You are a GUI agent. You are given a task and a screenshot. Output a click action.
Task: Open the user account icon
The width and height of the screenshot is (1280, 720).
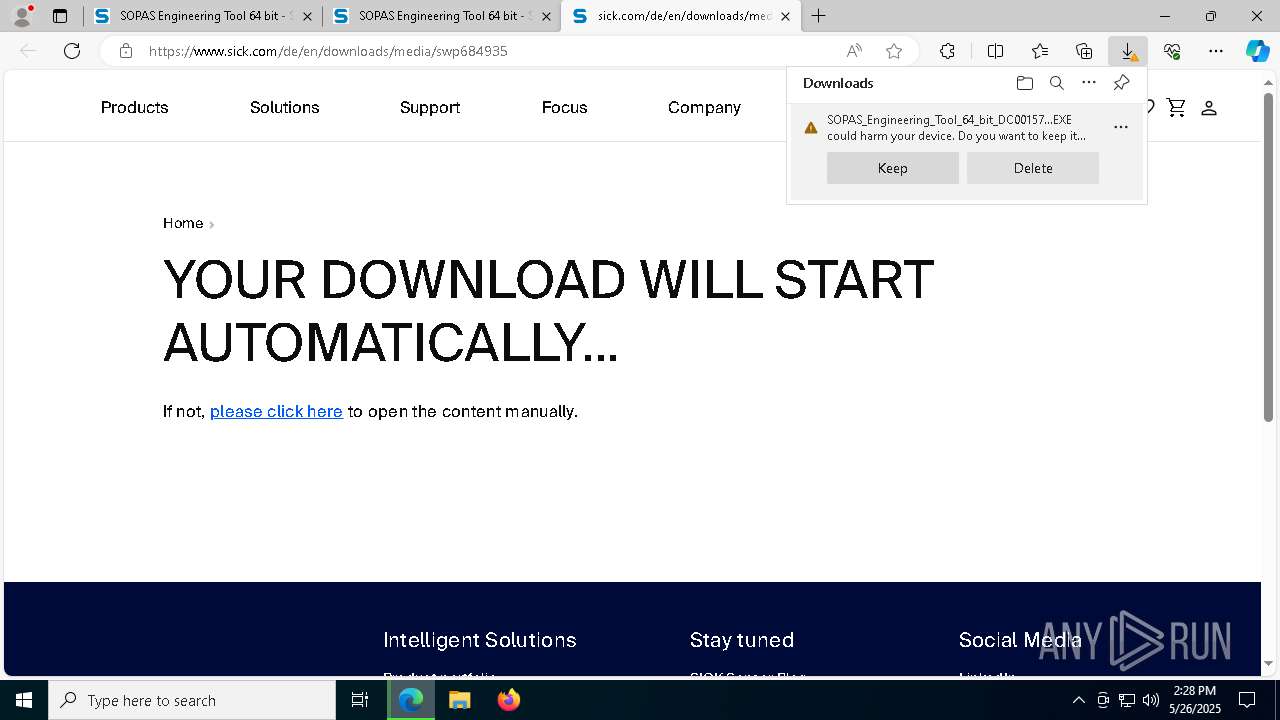[x=1209, y=107]
